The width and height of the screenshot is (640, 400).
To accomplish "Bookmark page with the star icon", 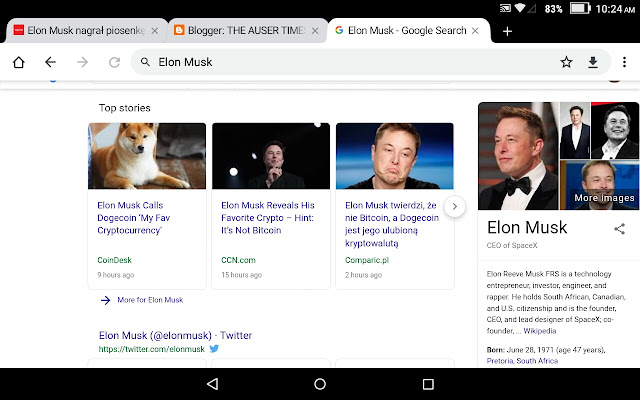I will click(x=566, y=62).
